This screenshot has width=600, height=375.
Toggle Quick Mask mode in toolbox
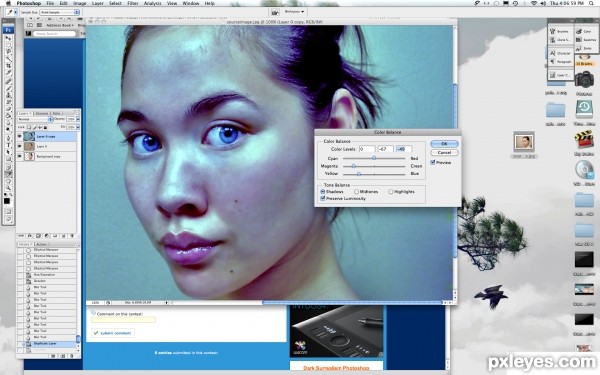[8, 211]
